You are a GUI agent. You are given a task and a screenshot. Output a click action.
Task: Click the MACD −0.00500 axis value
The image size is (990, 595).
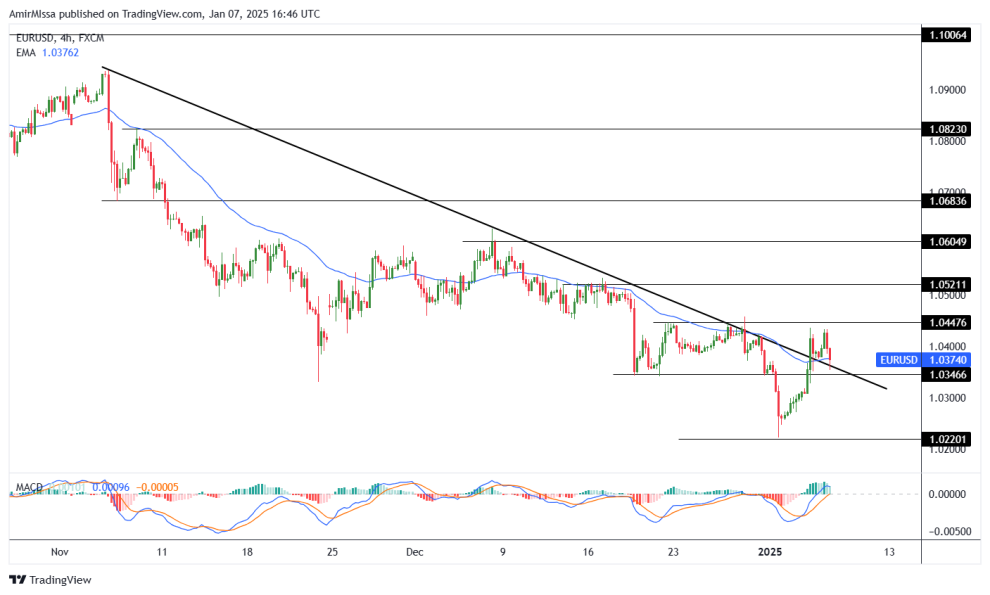click(948, 532)
